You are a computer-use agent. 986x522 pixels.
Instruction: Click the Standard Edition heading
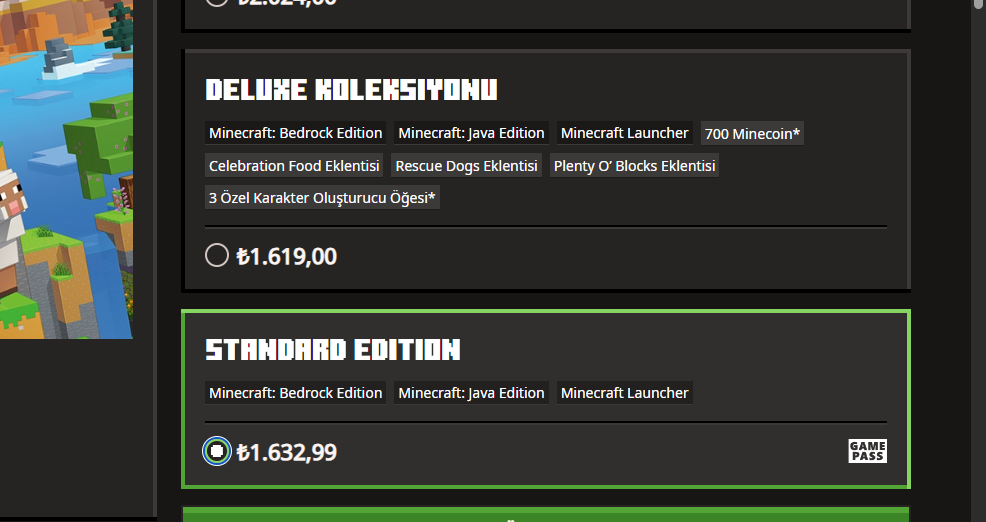(x=333, y=350)
